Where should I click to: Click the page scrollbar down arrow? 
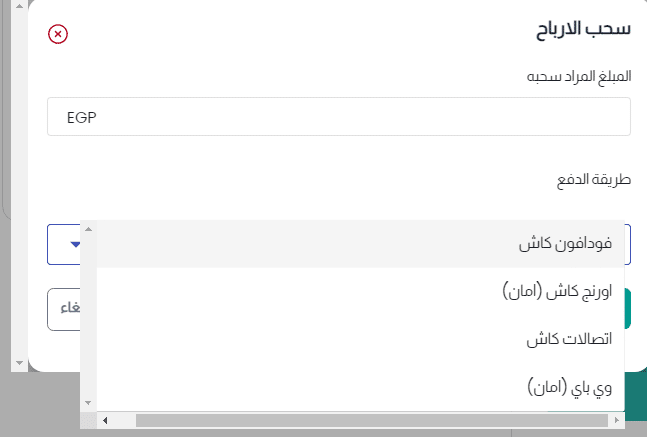(x=18, y=363)
